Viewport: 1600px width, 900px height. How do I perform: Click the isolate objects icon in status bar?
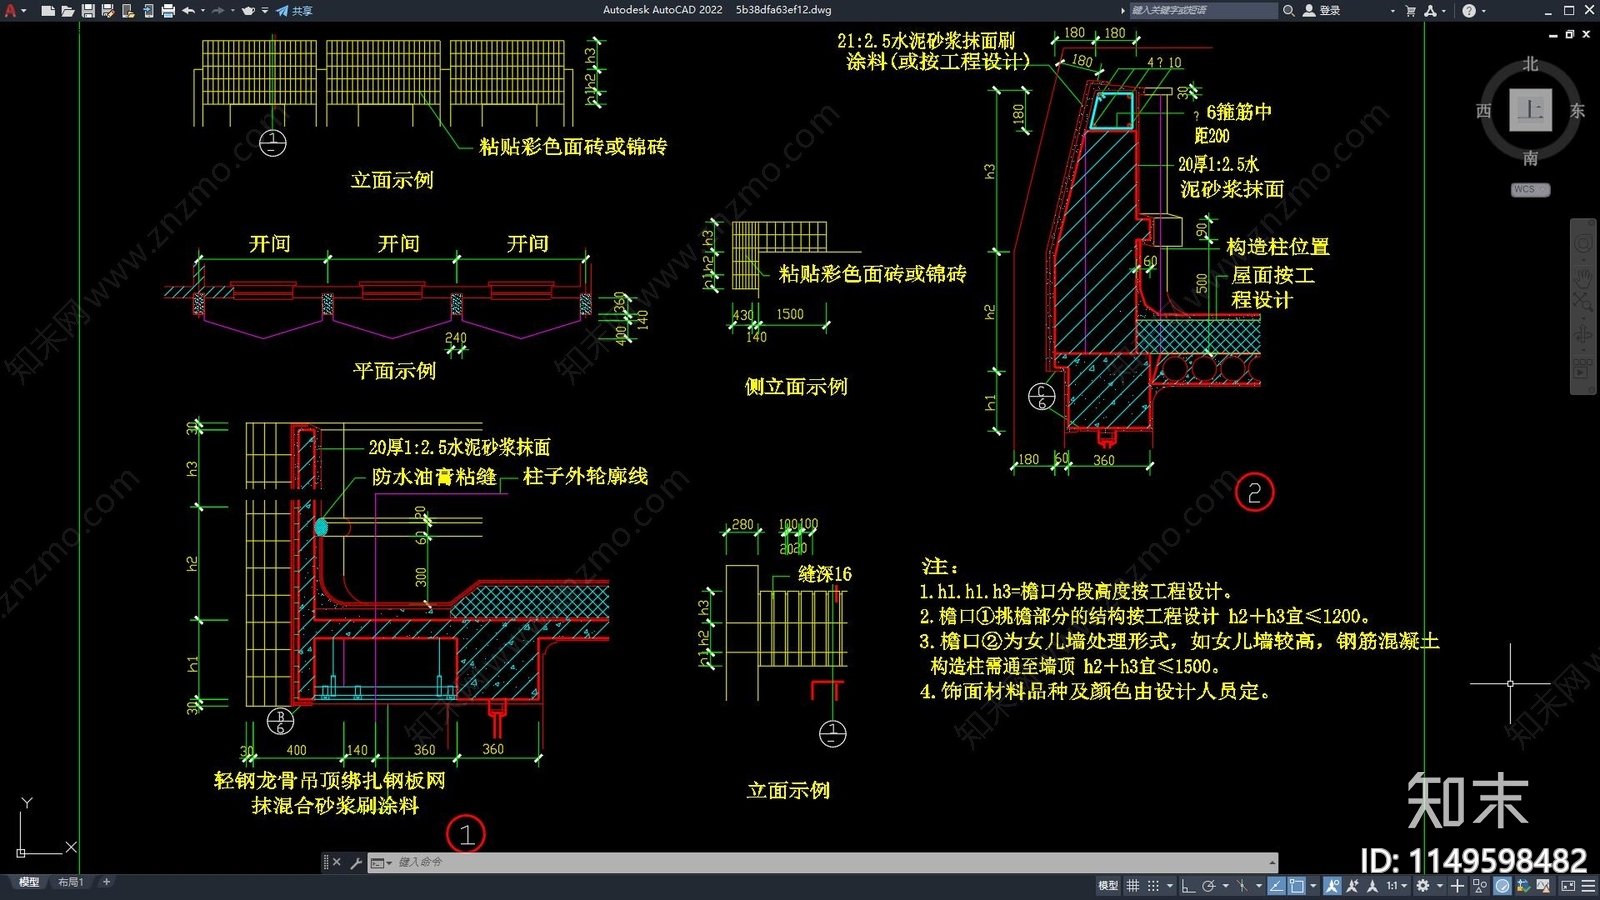1480,885
